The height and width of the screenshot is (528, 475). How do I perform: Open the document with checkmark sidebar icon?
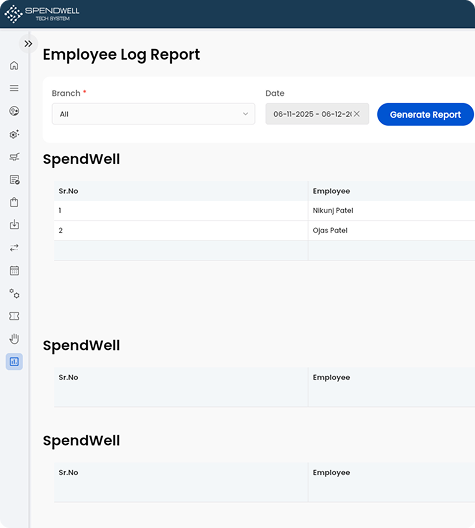pos(14,180)
